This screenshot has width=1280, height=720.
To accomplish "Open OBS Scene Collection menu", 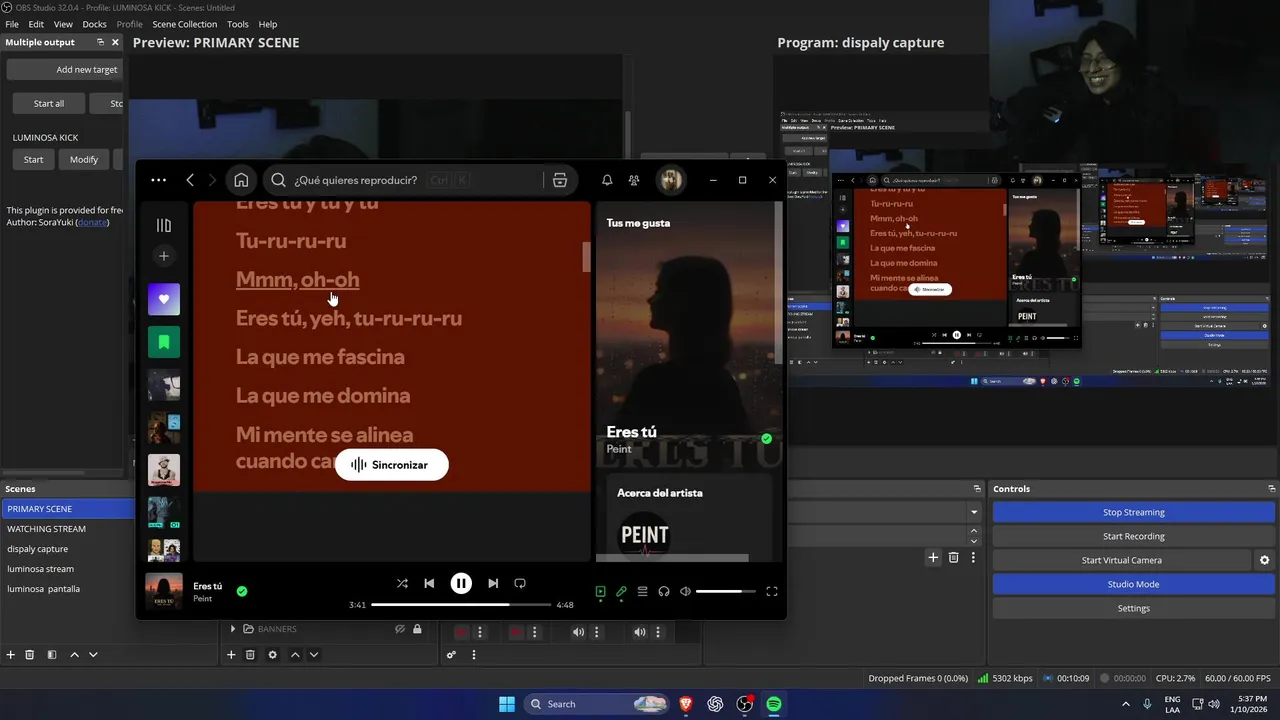I will [x=184, y=24].
